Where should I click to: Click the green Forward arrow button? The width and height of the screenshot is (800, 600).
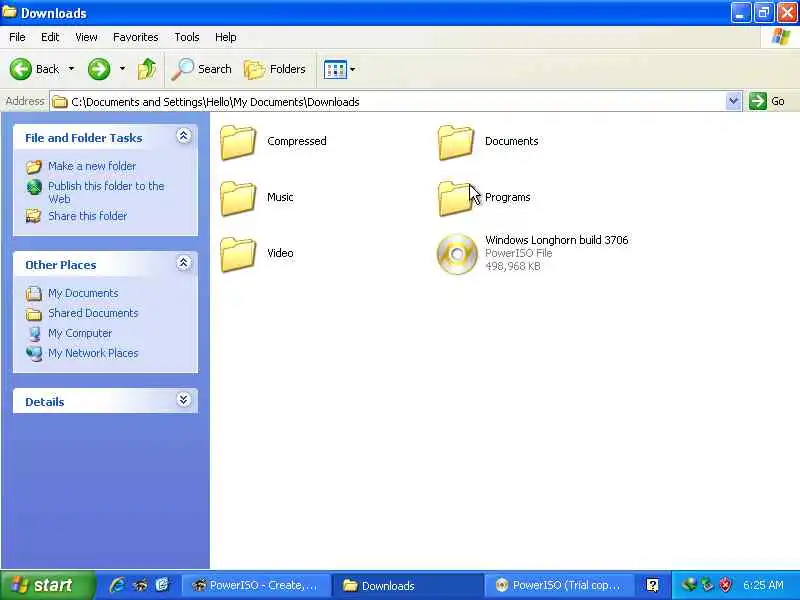[x=99, y=69]
